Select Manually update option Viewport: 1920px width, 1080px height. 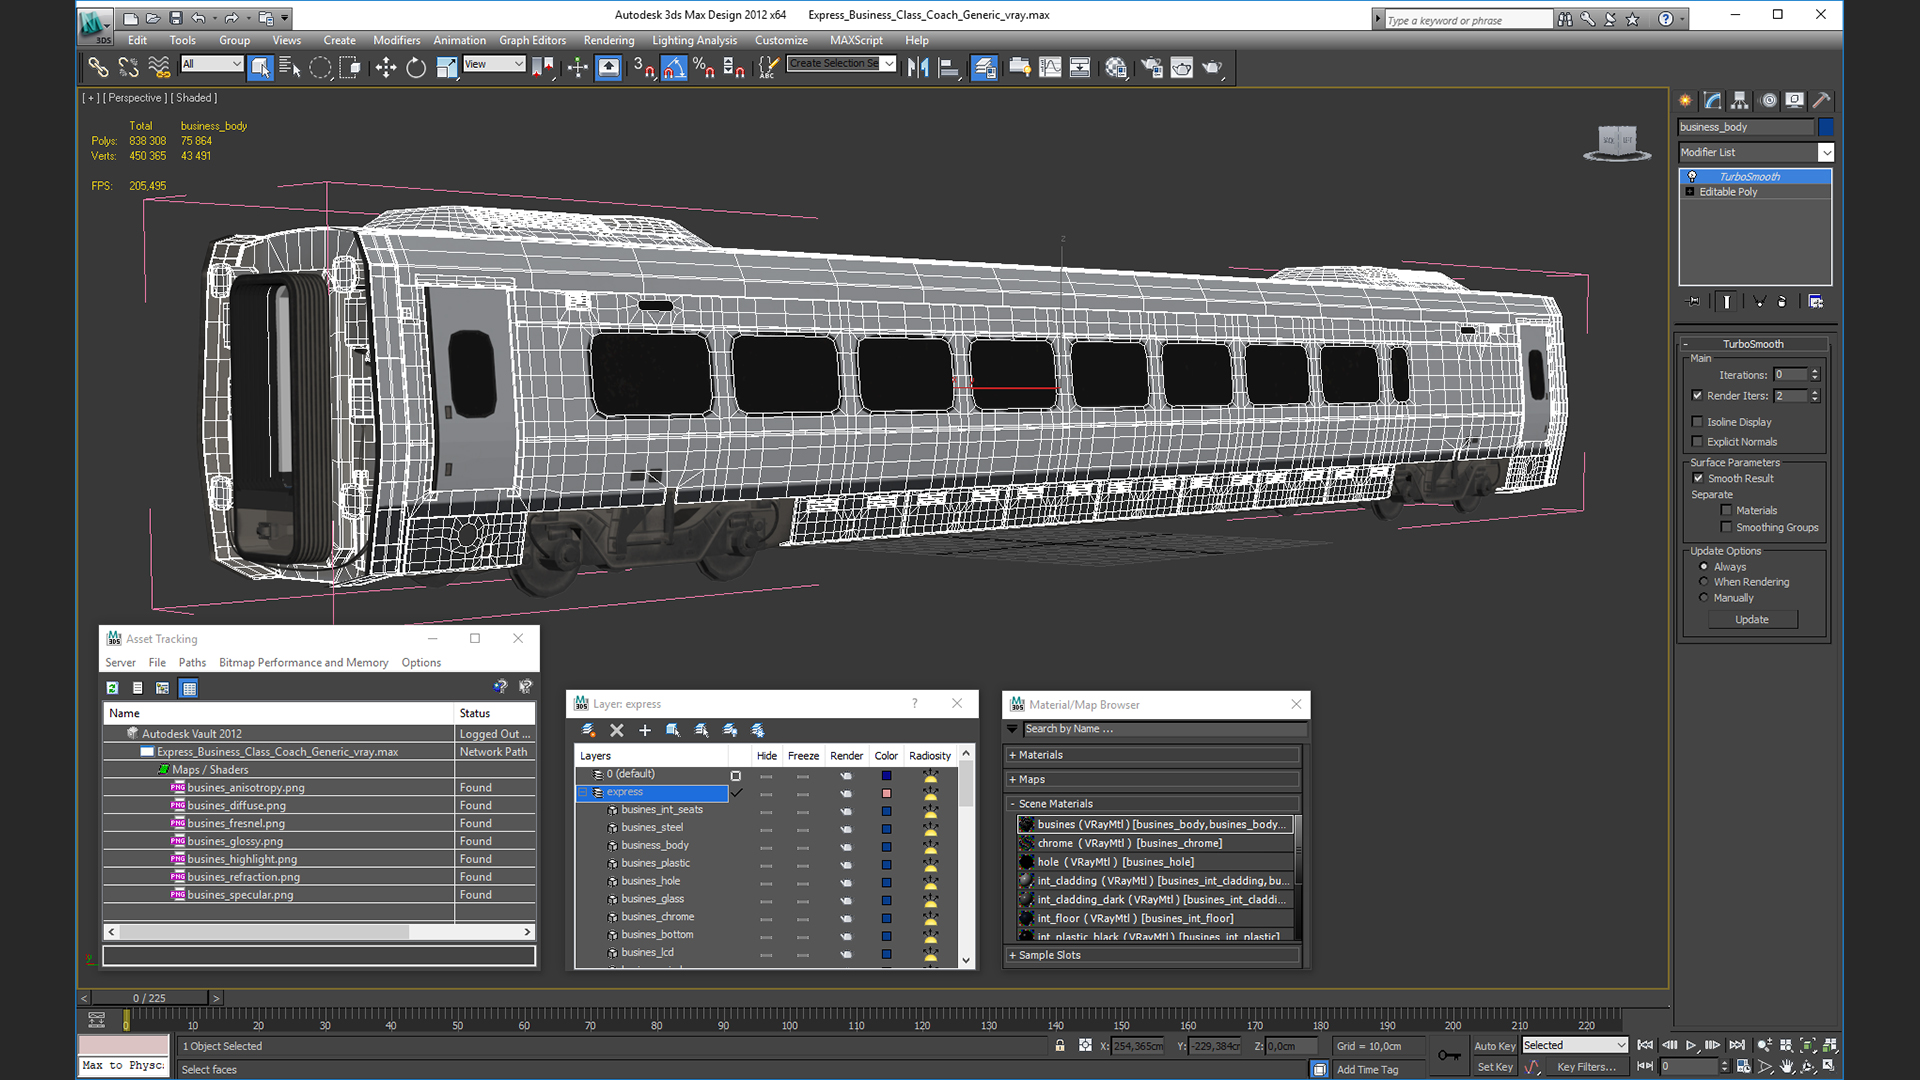1704,597
